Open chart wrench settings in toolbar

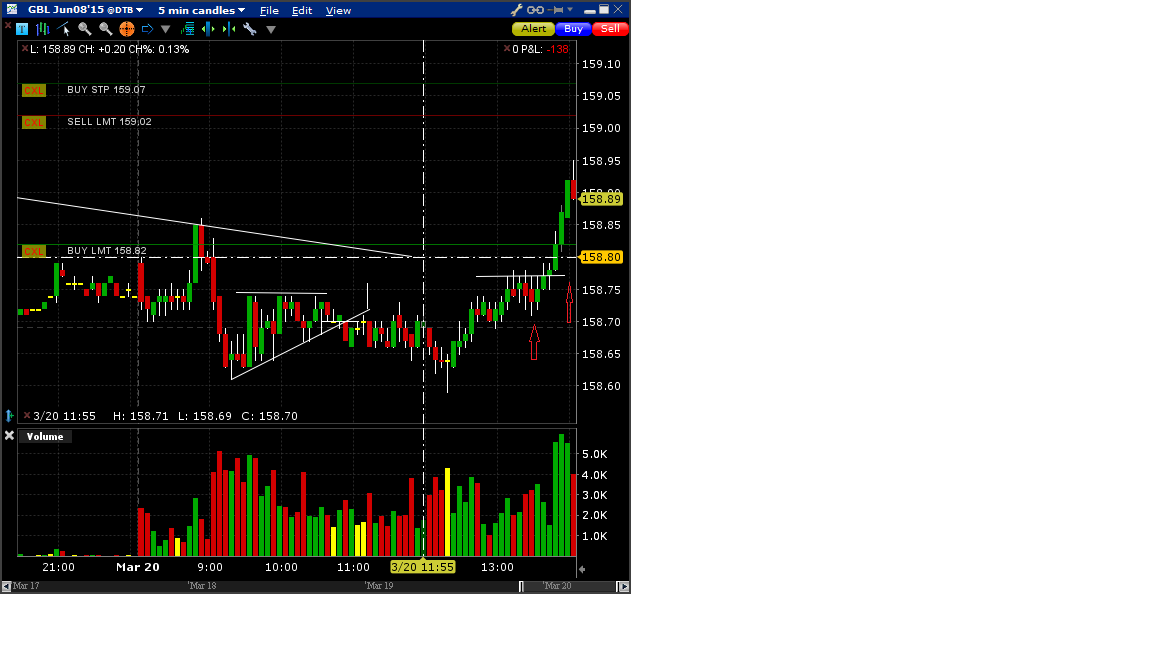point(250,29)
